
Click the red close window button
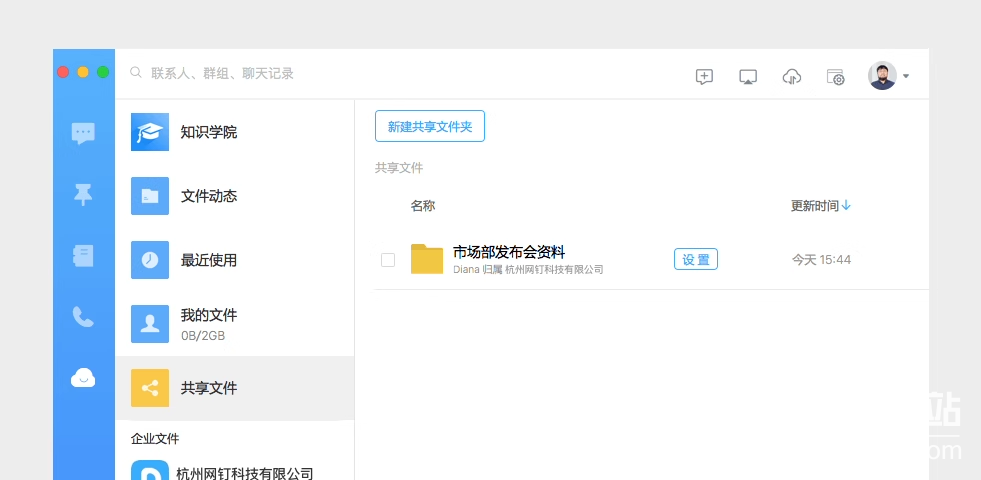(63, 72)
